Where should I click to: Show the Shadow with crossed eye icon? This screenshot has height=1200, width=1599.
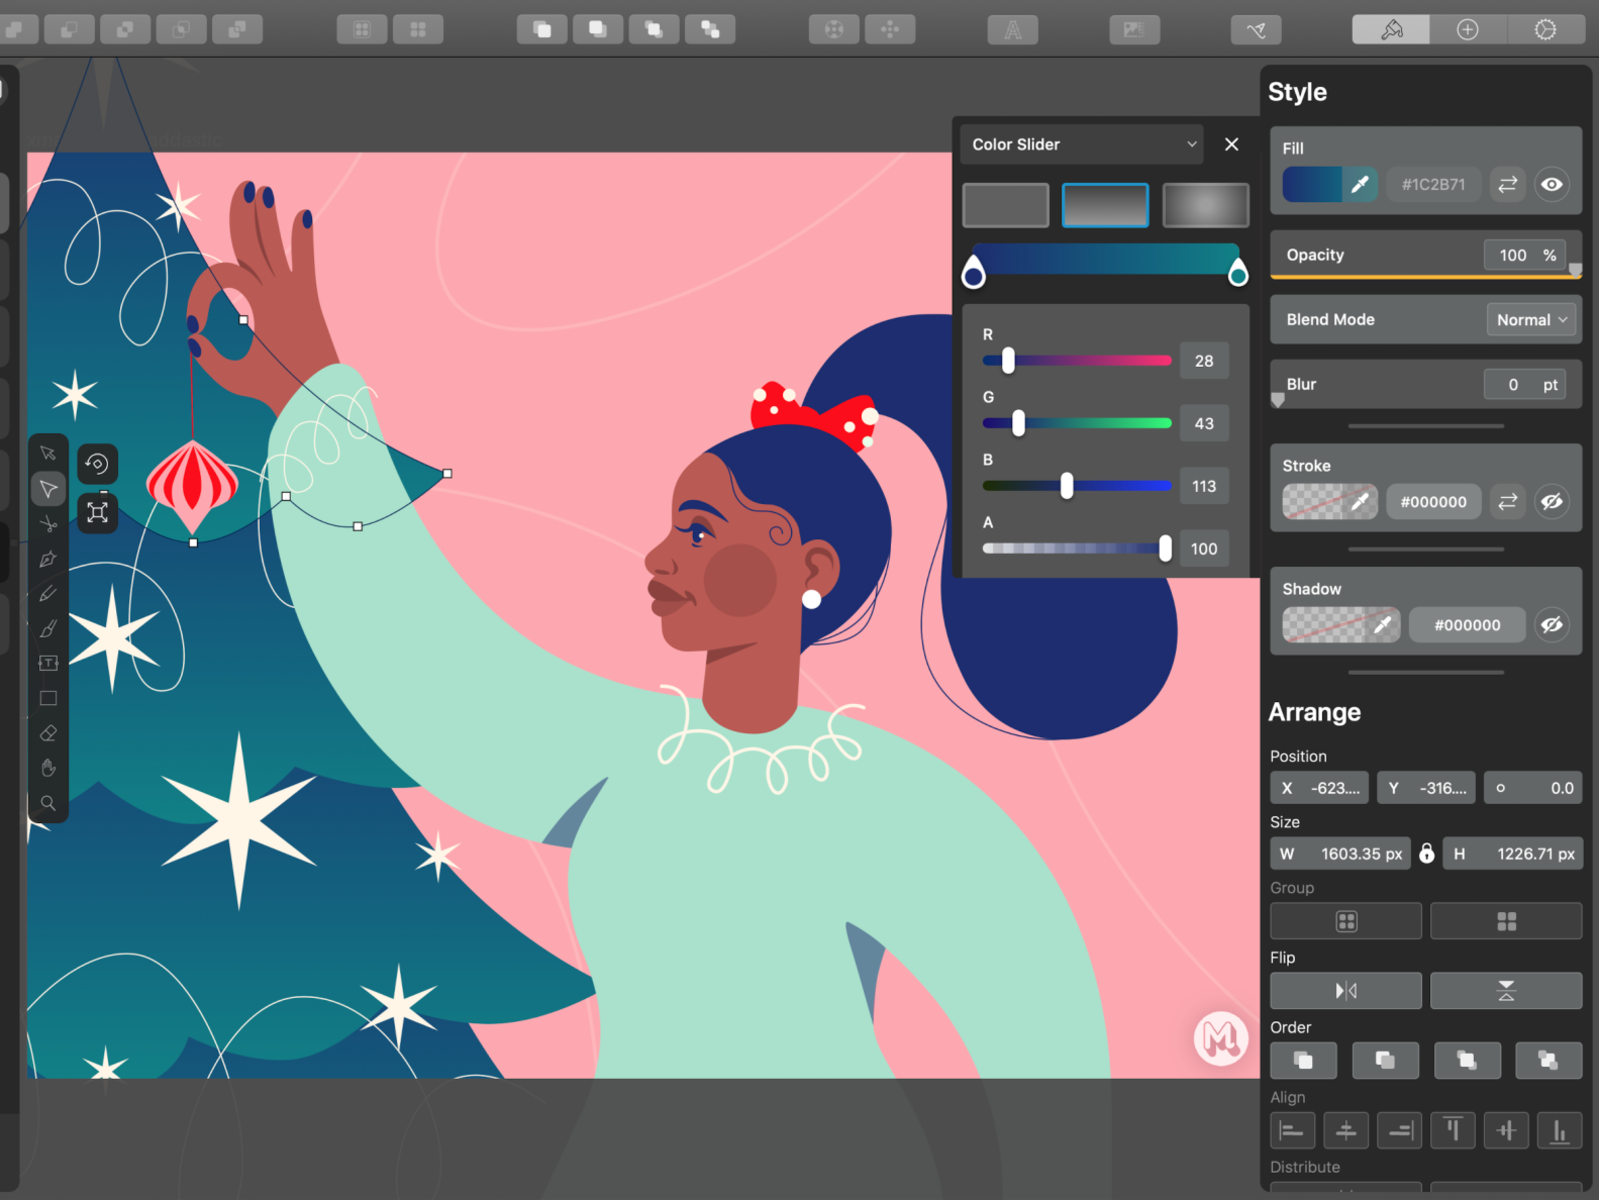coord(1551,625)
